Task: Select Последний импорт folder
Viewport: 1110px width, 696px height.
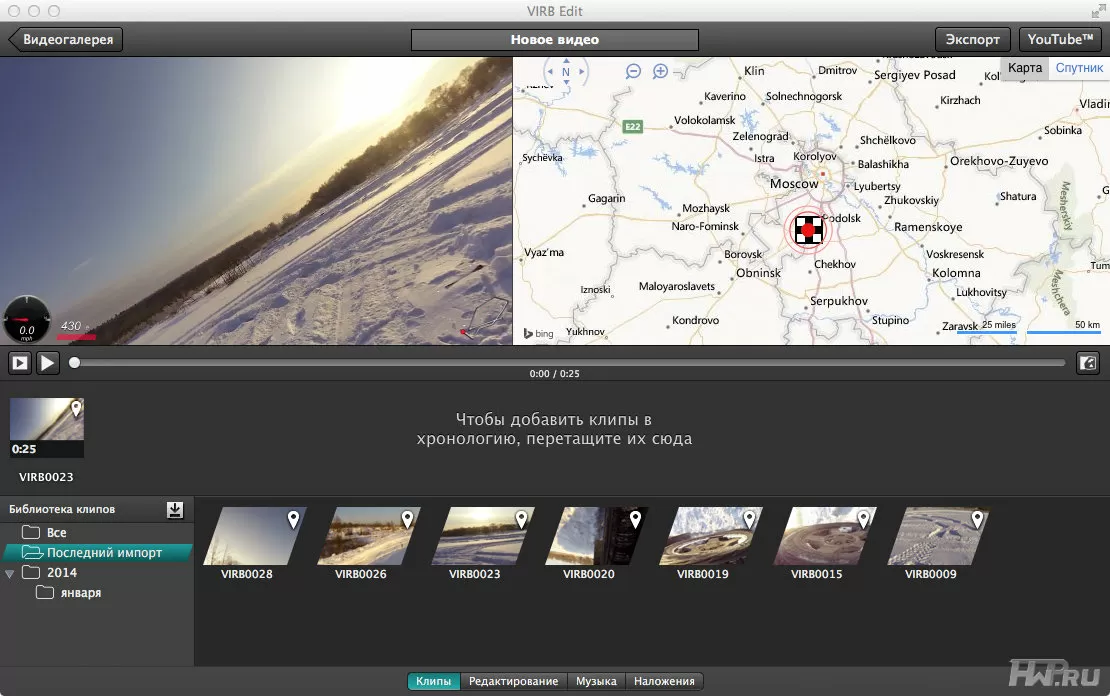Action: (98, 552)
